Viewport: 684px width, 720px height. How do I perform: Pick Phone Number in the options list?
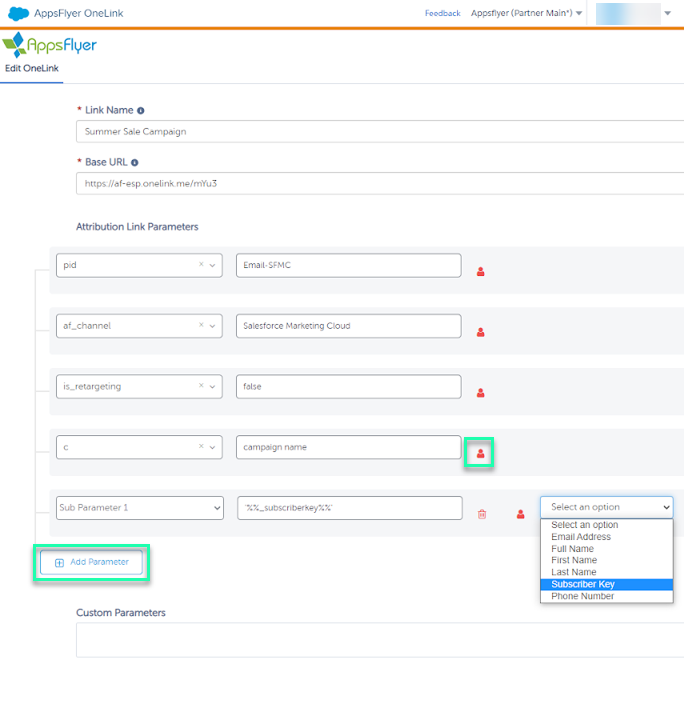click(x=583, y=596)
